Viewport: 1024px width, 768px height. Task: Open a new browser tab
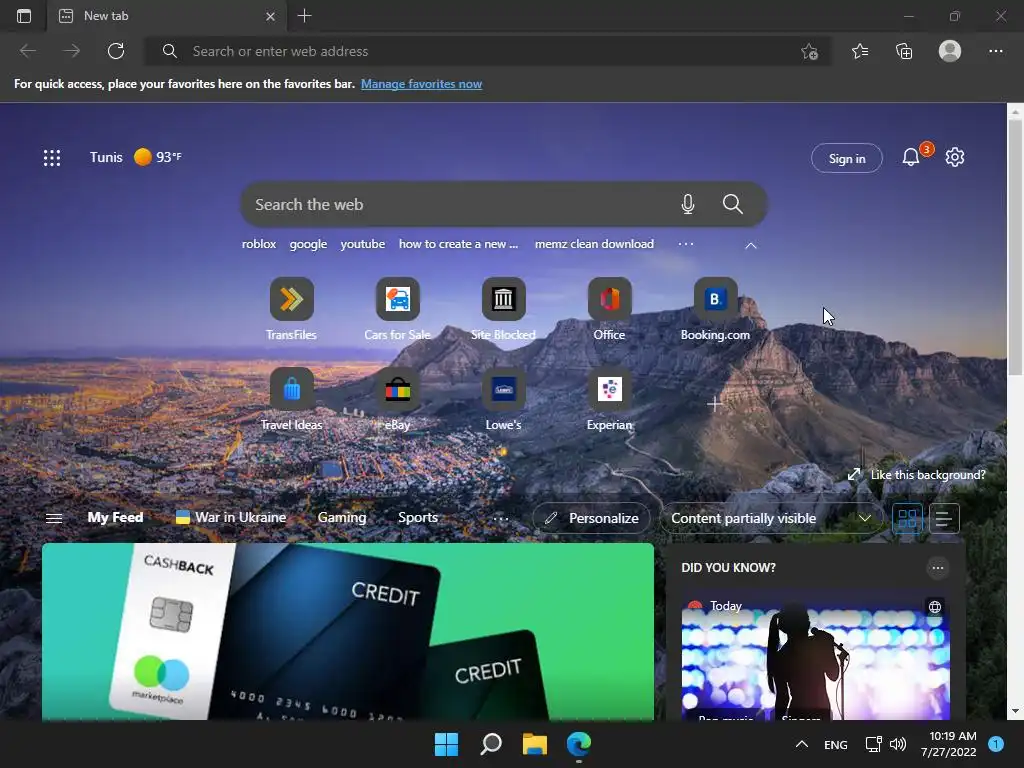pyautogui.click(x=304, y=16)
